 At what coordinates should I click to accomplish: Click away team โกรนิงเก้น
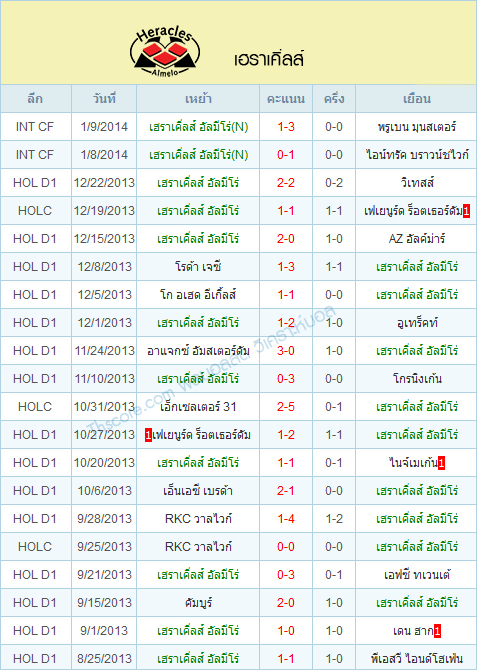tap(417, 379)
